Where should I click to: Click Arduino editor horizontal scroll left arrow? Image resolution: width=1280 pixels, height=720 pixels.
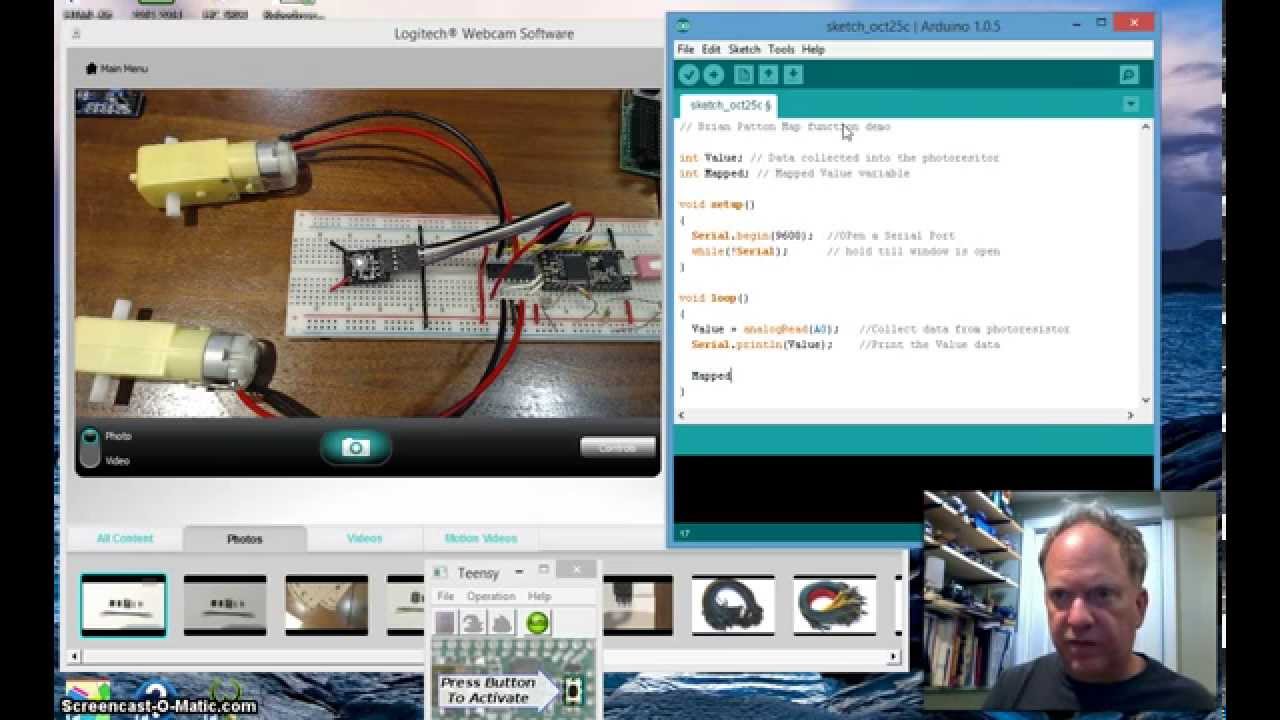(x=683, y=415)
